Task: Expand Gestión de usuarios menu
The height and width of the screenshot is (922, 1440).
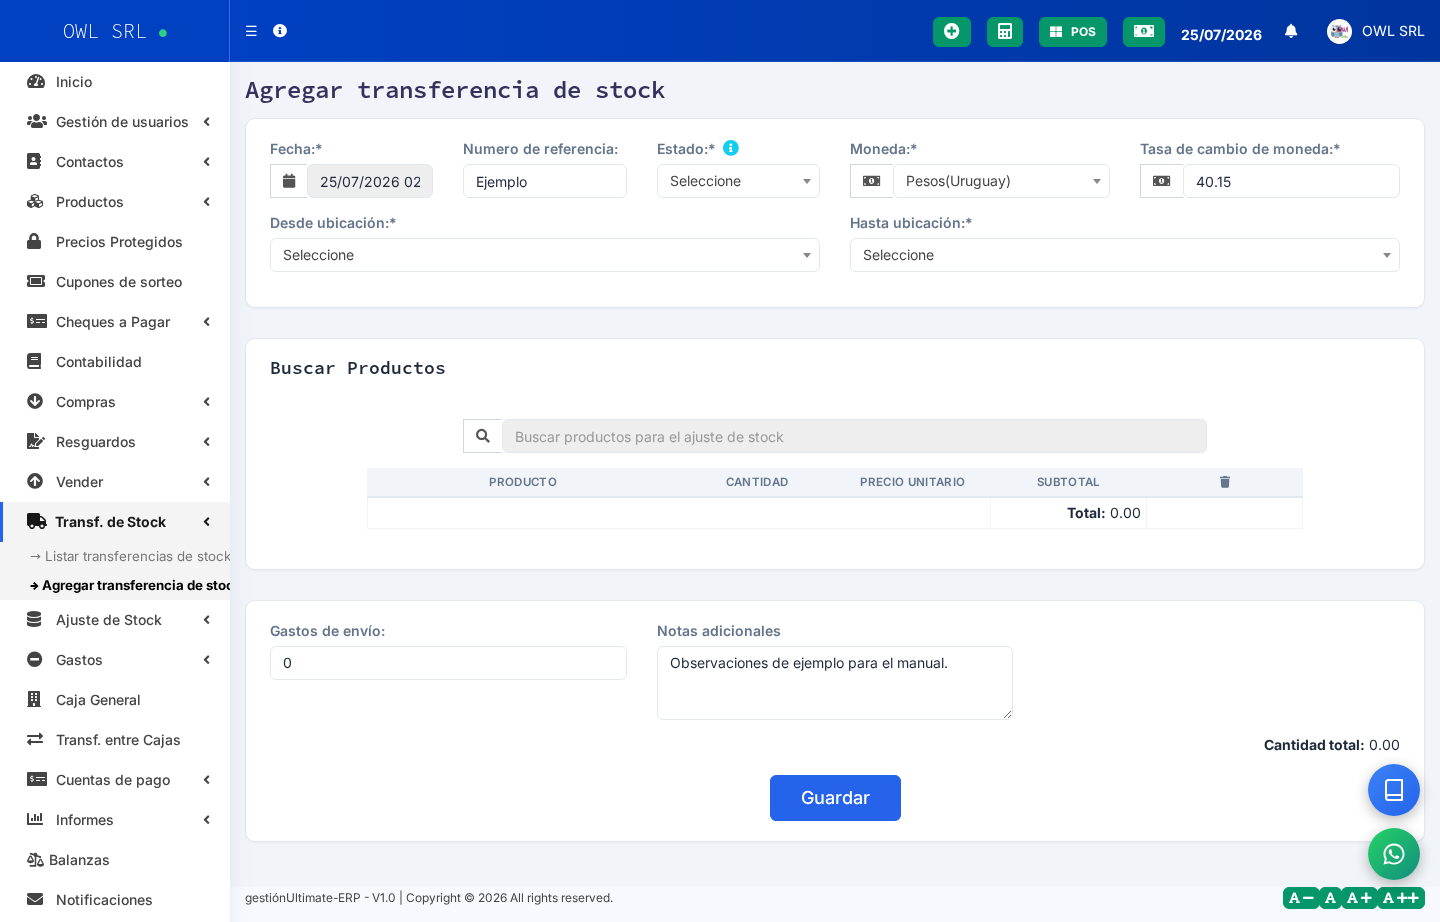Action: point(115,122)
